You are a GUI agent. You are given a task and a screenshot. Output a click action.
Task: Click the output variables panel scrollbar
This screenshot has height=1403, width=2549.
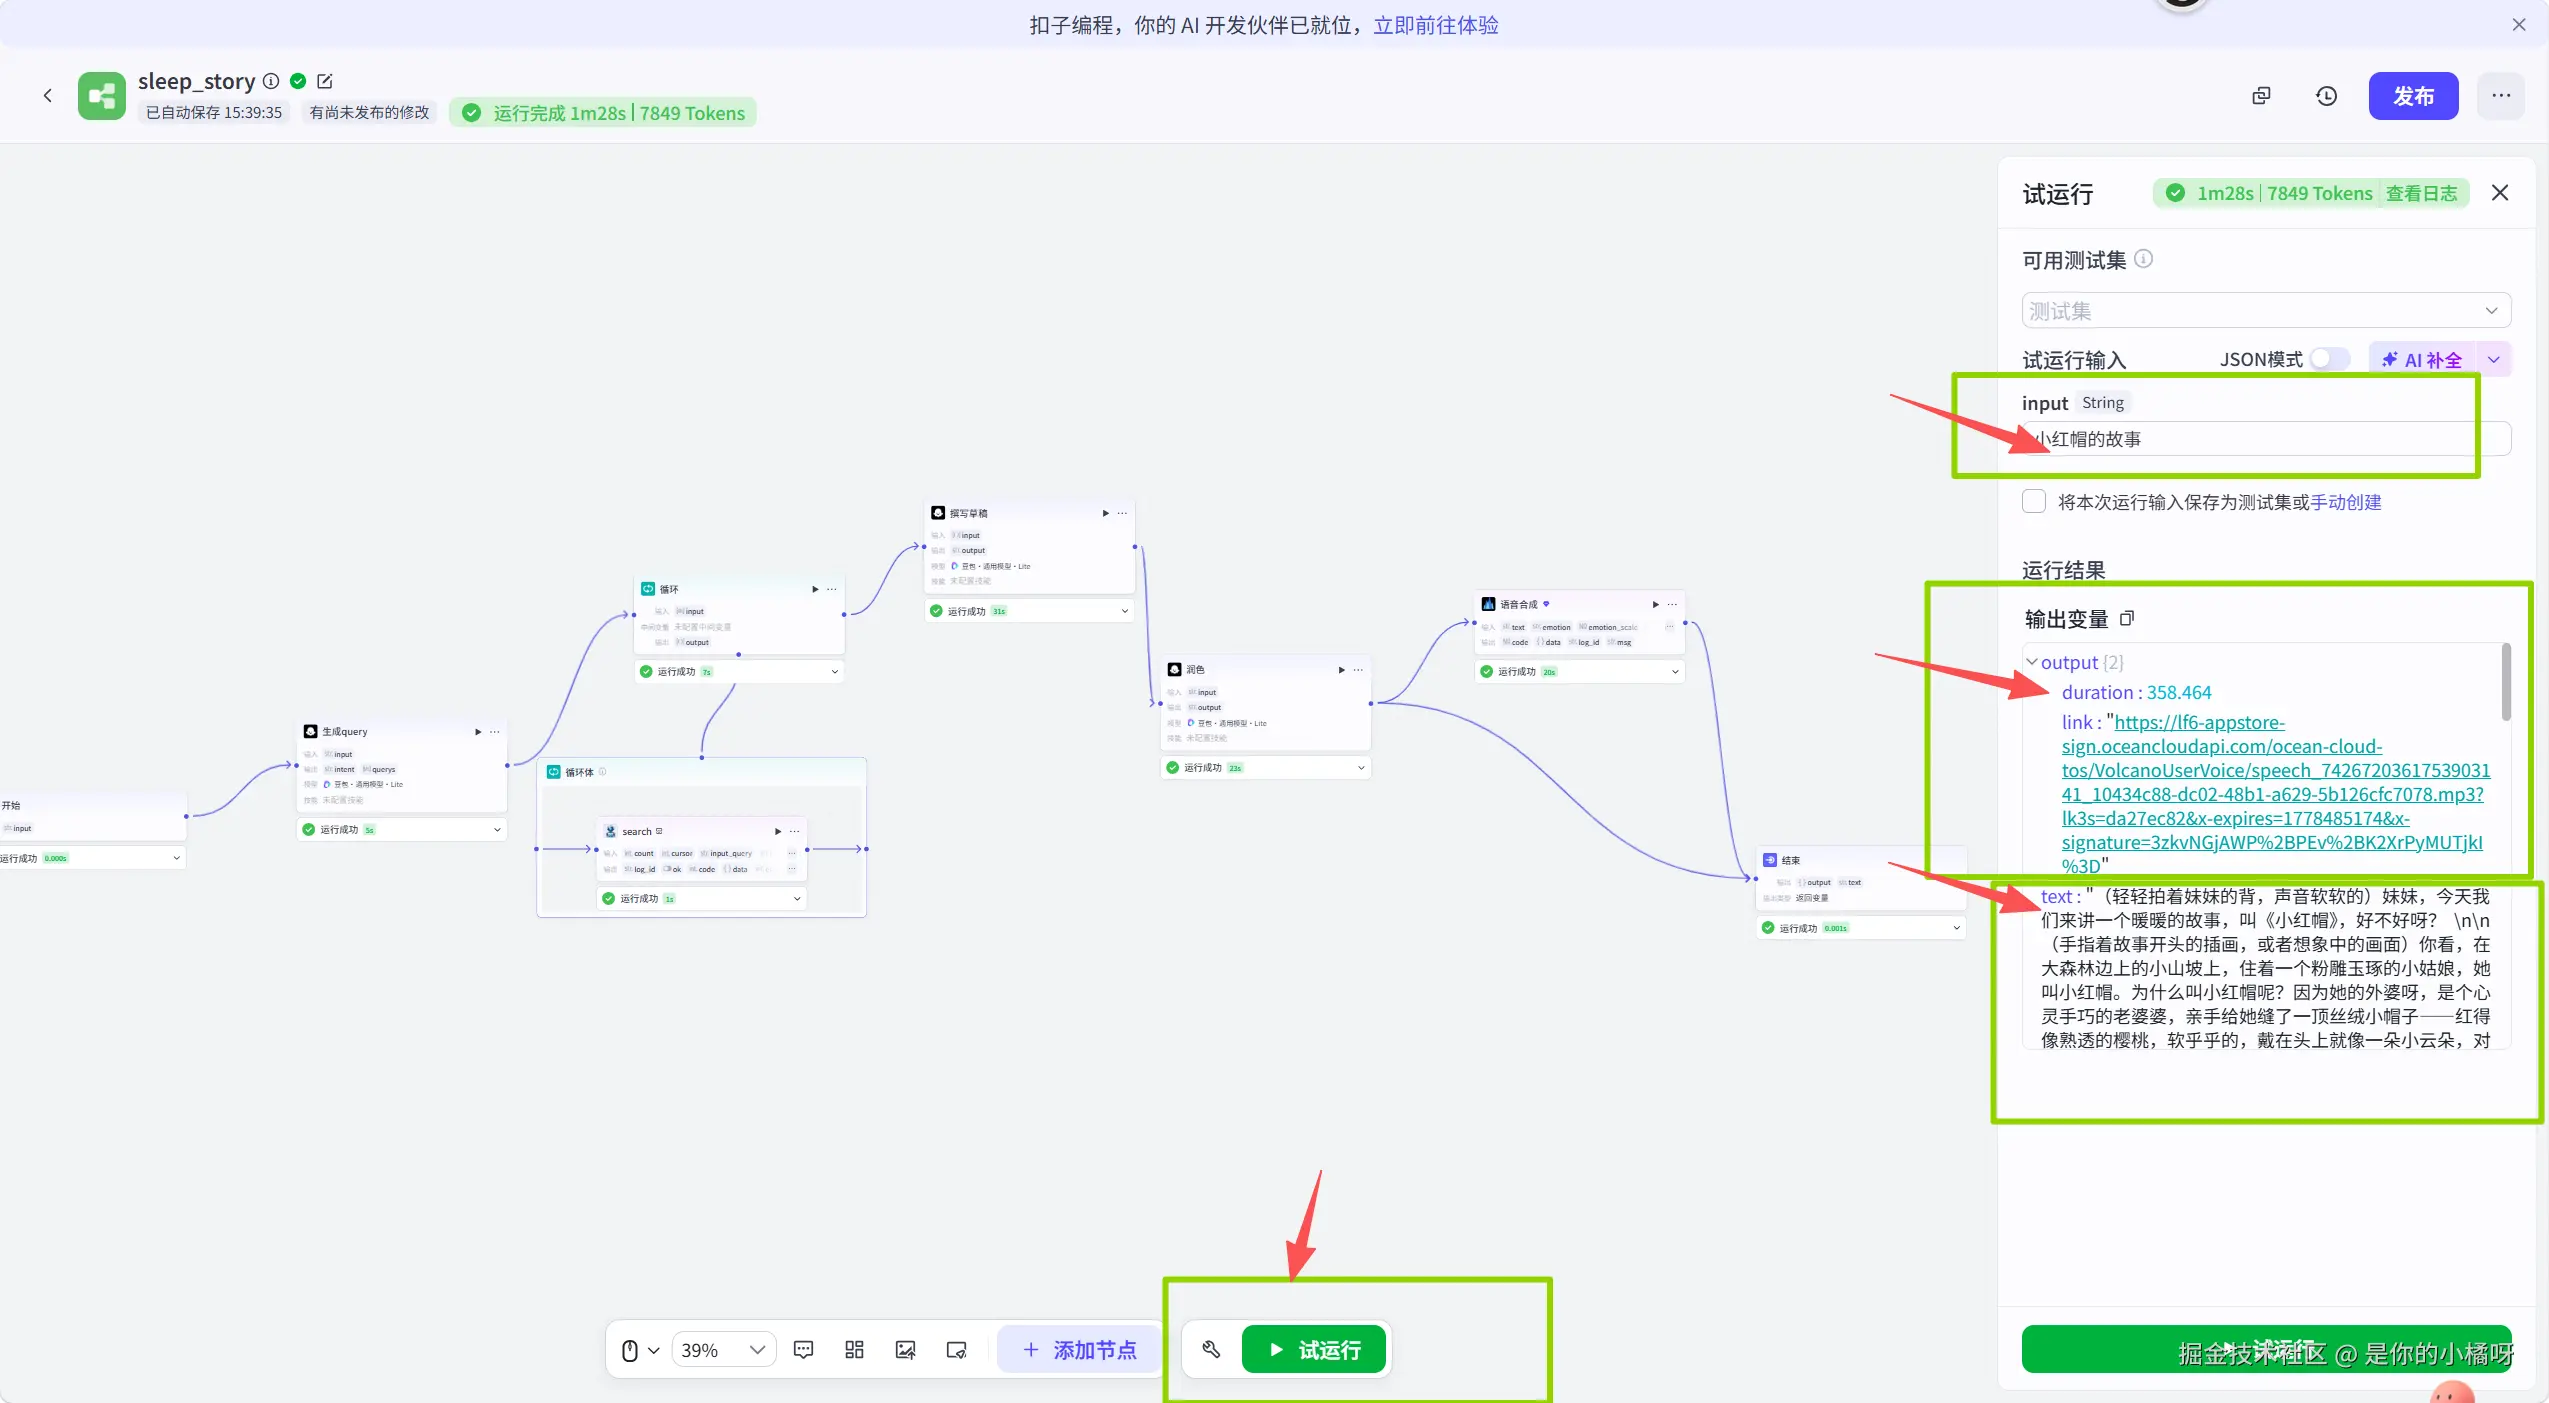(2506, 682)
